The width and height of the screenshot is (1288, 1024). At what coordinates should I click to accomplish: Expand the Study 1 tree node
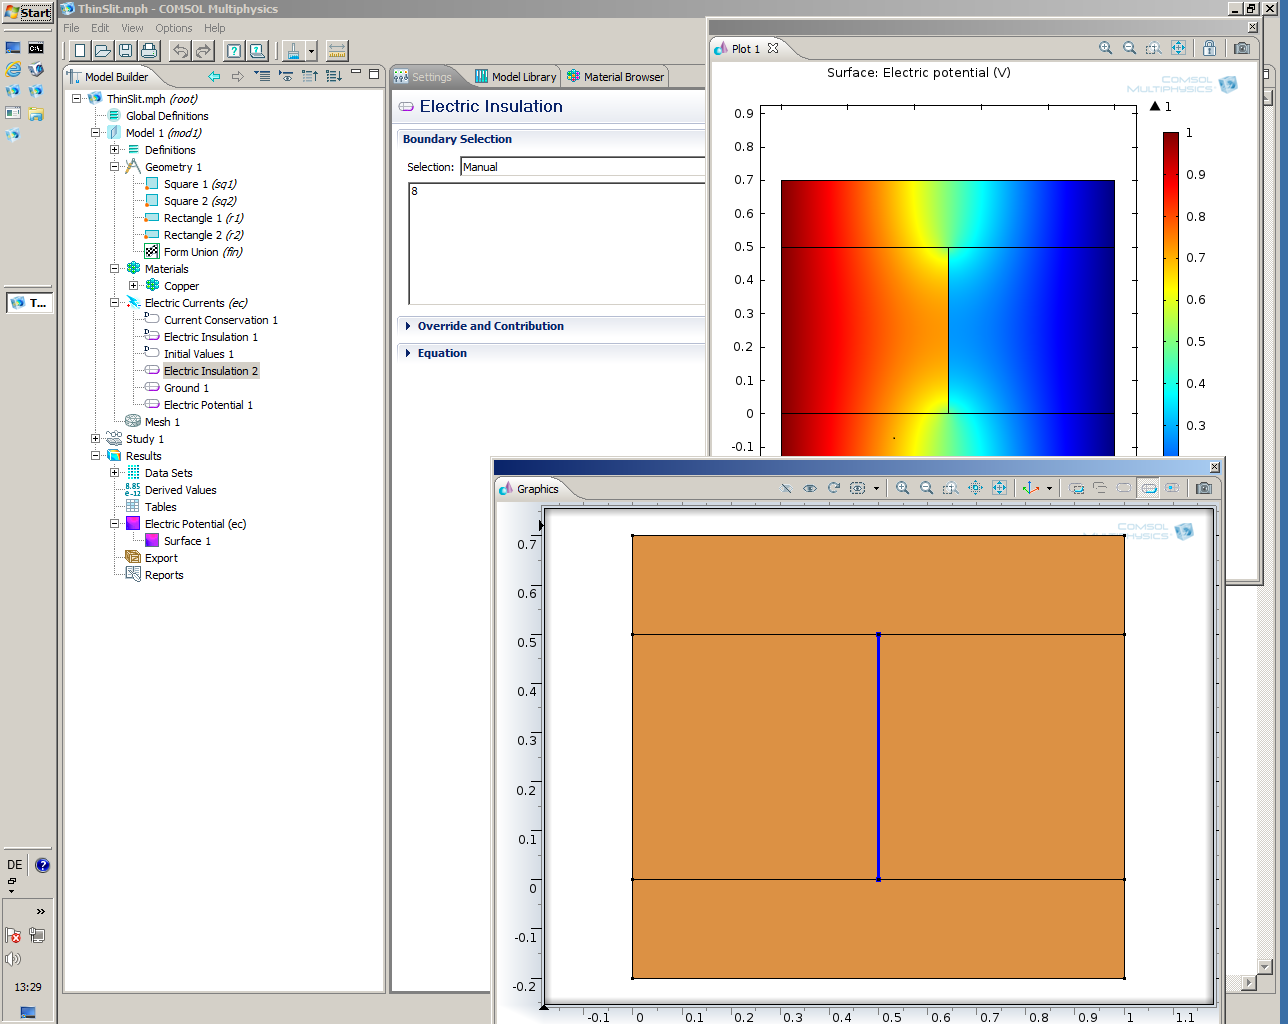pos(96,439)
